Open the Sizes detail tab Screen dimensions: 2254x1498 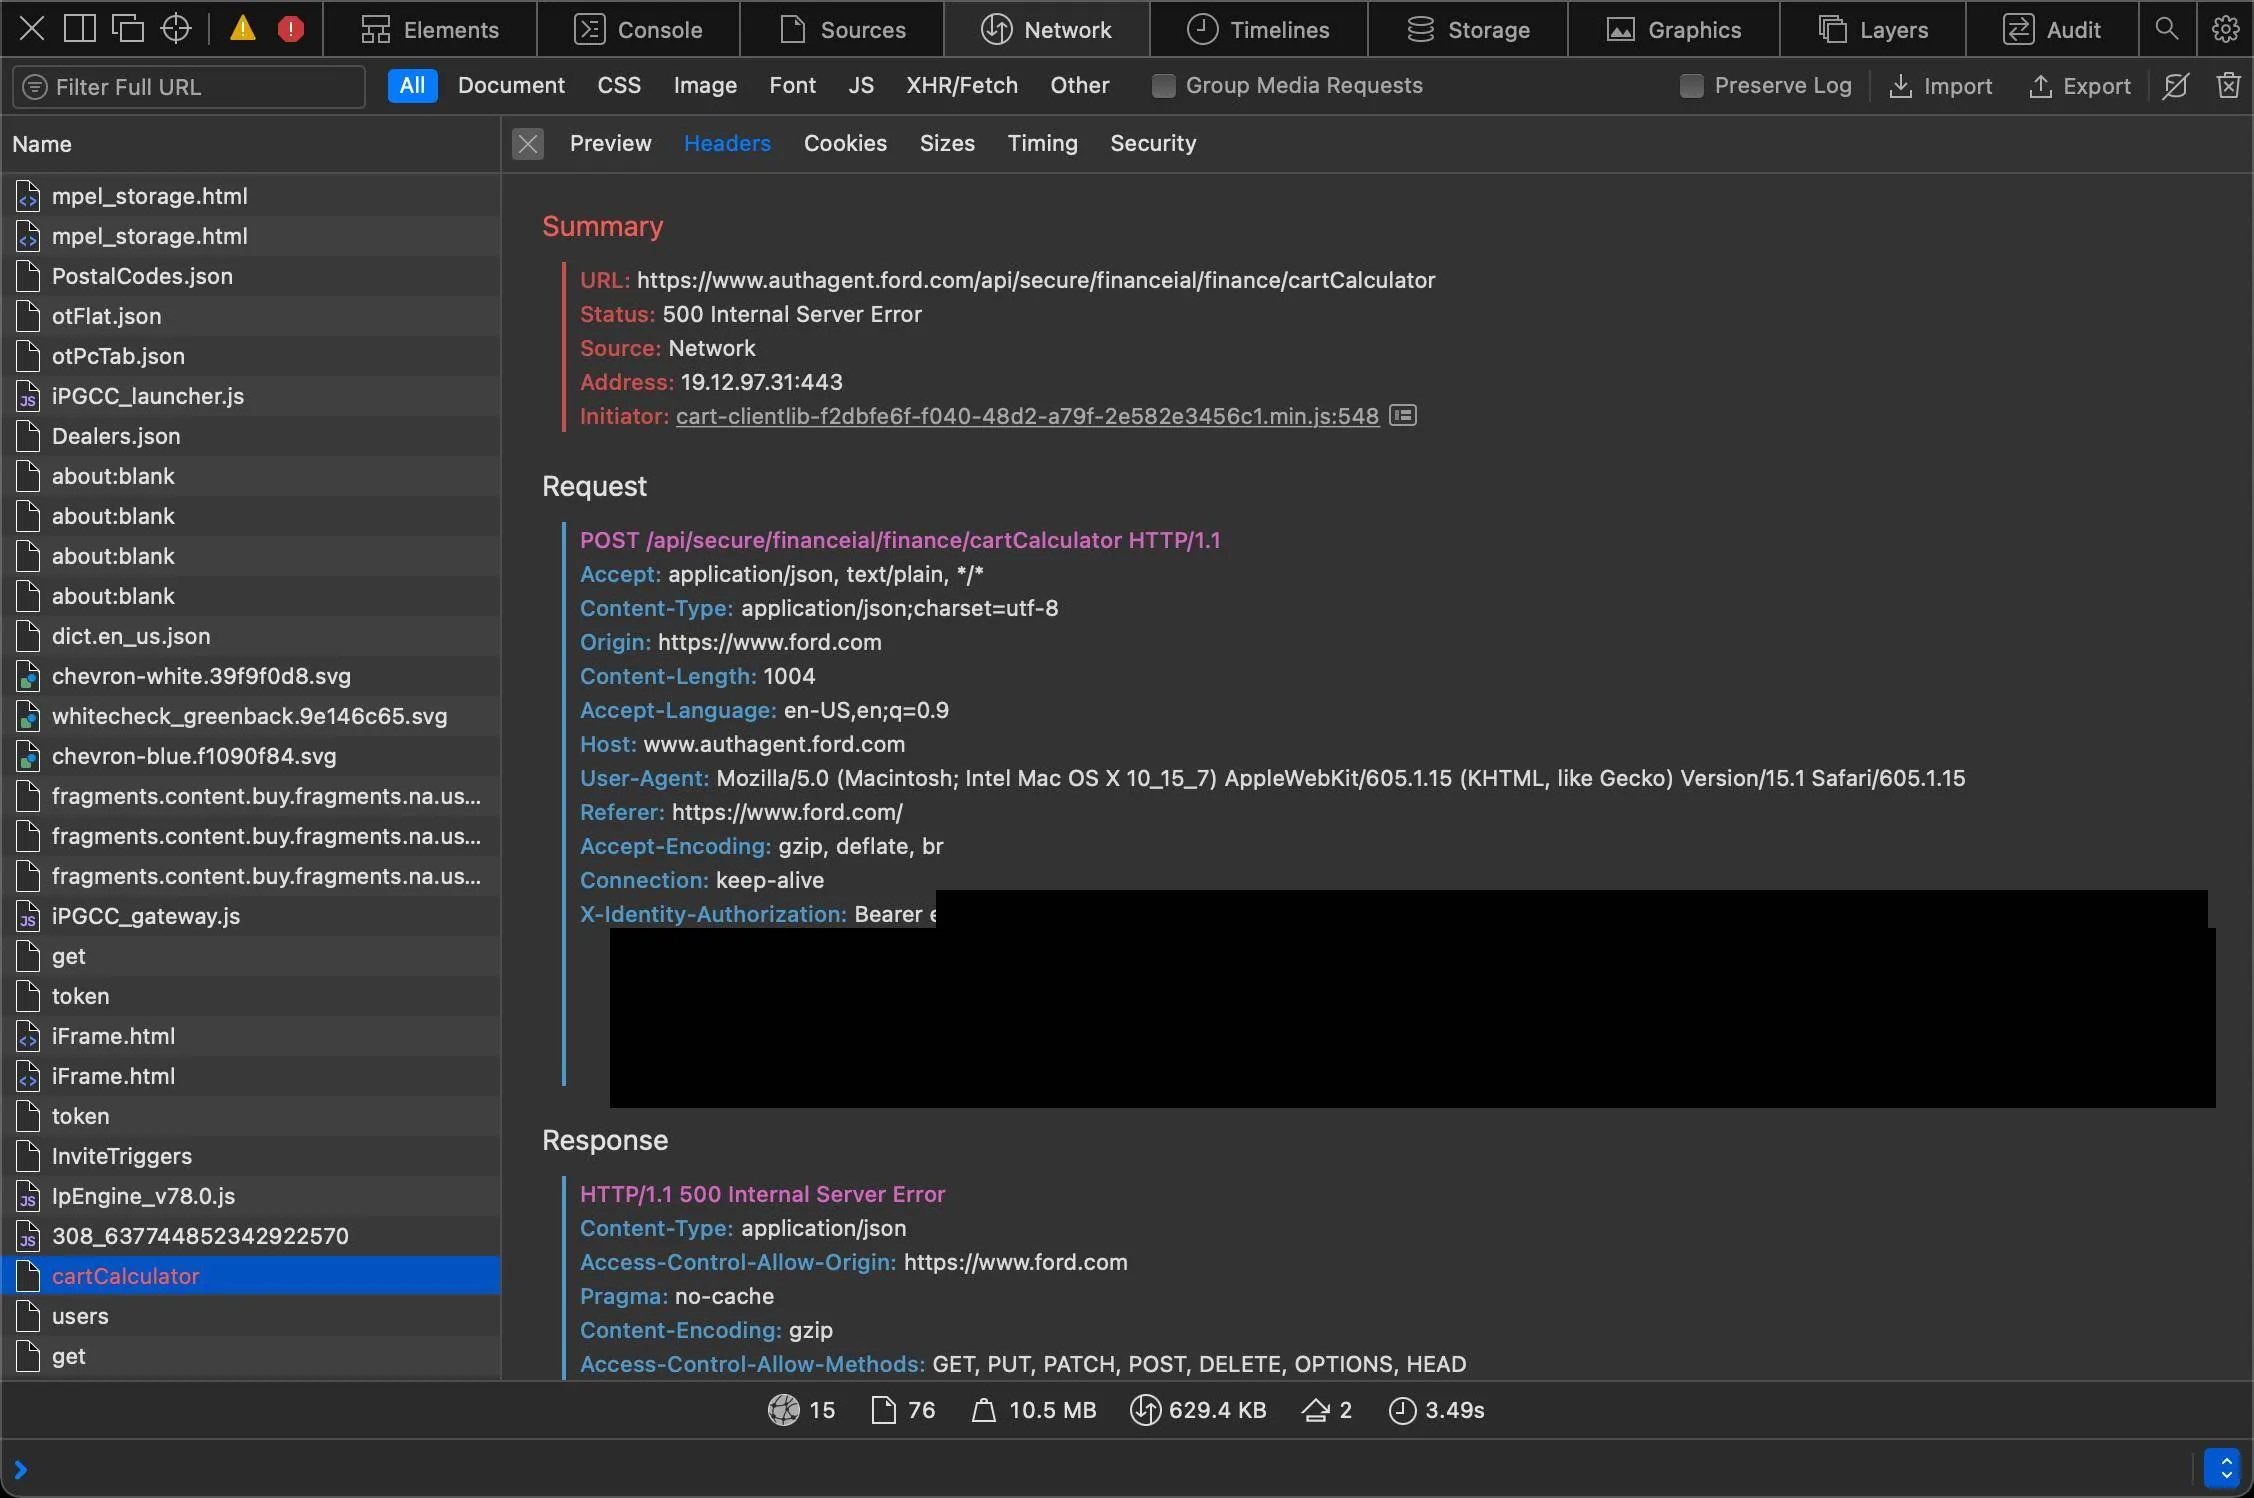point(947,143)
